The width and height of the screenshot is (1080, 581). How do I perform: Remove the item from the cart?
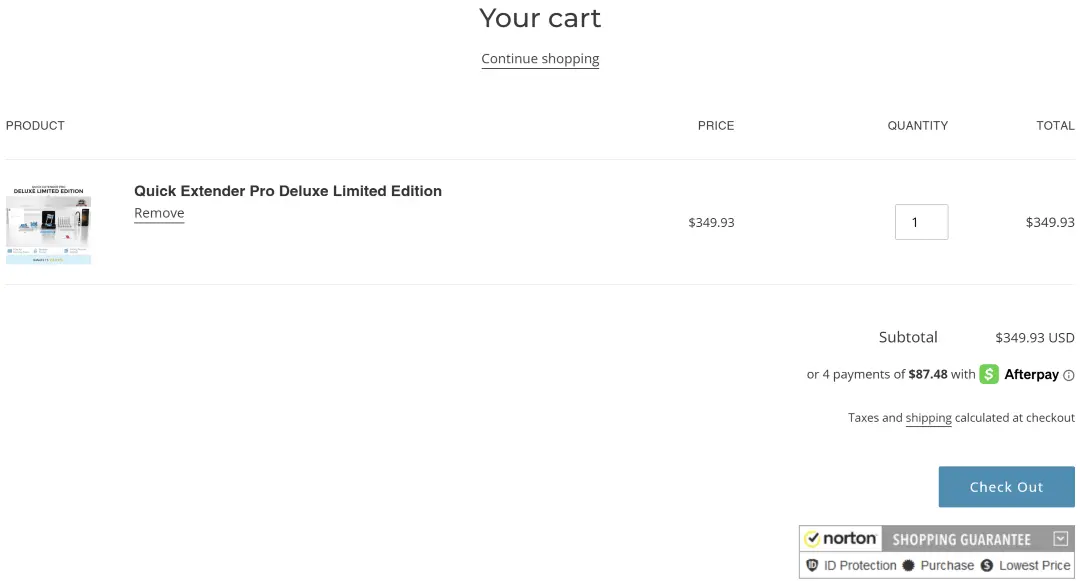click(159, 213)
